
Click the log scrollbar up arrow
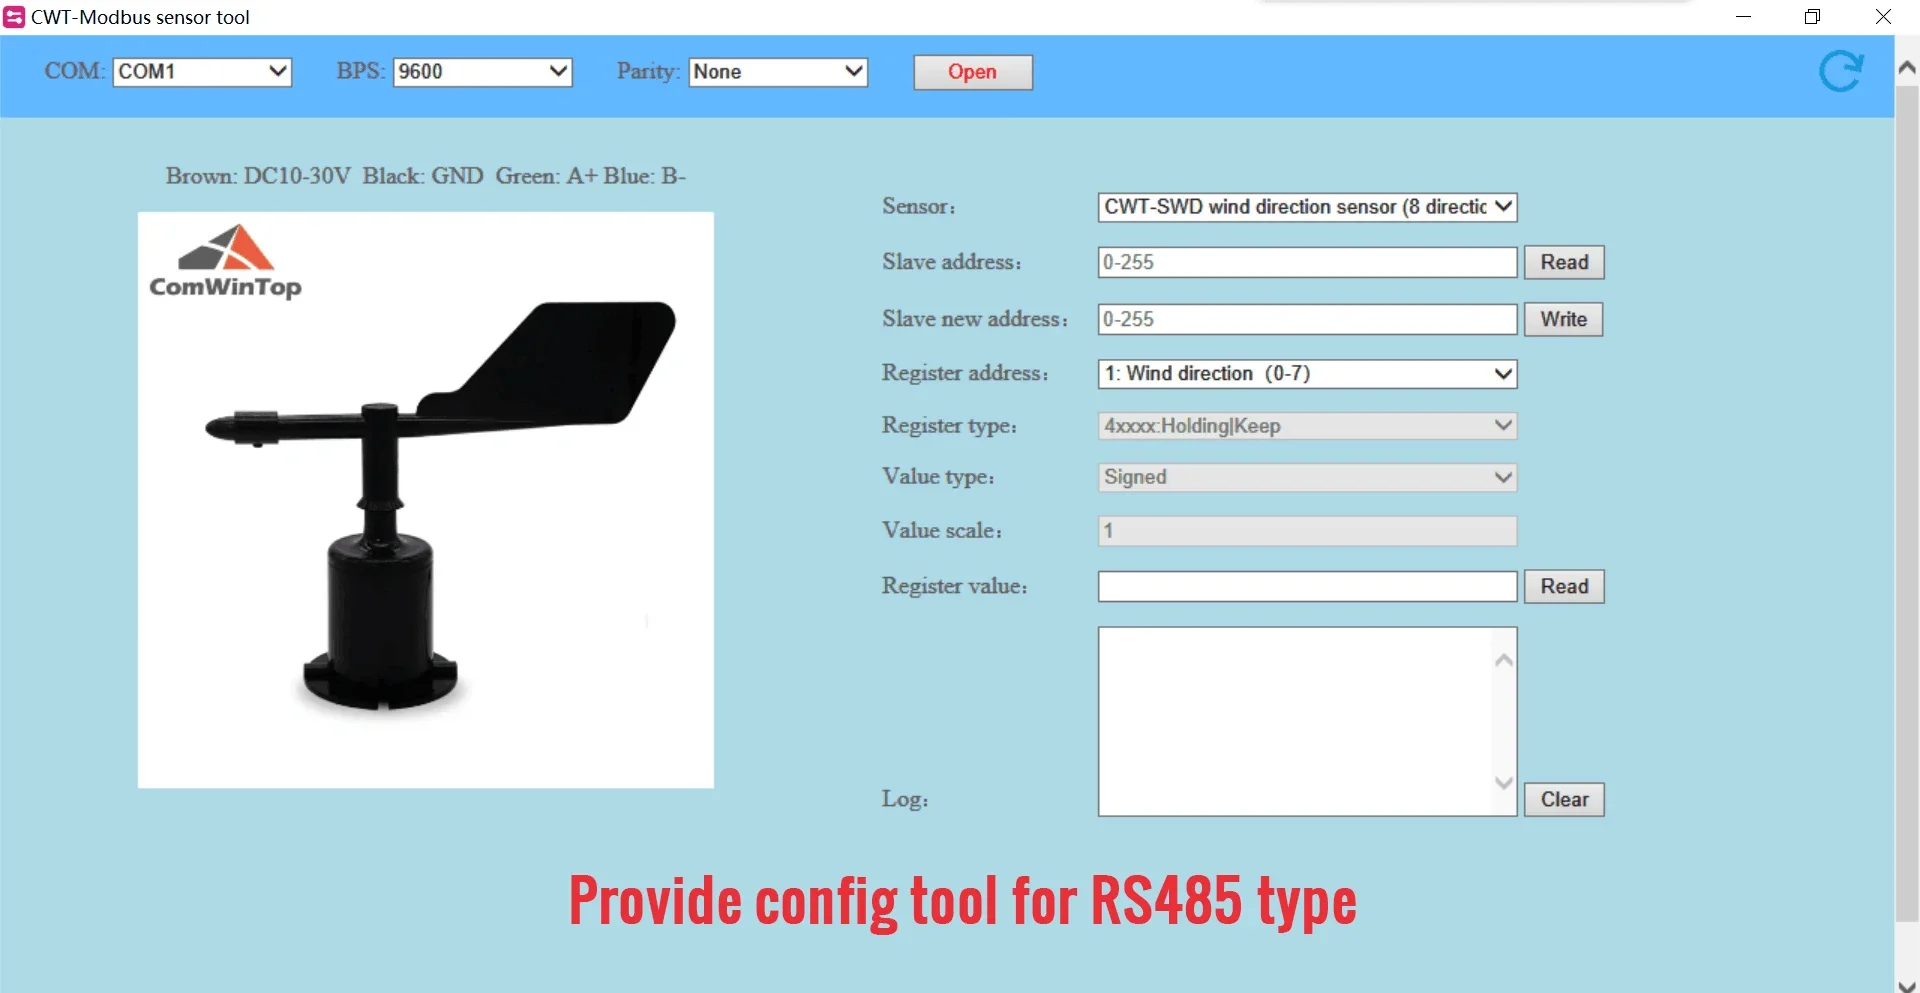pos(1504,660)
